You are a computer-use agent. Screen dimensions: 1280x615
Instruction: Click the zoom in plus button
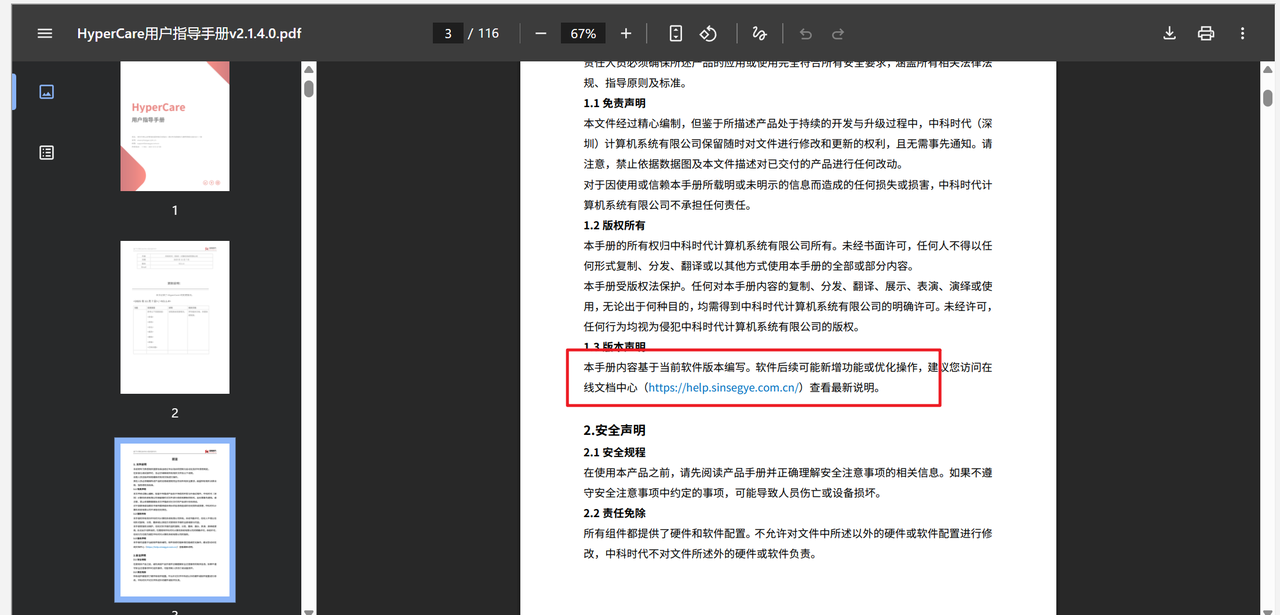point(626,33)
